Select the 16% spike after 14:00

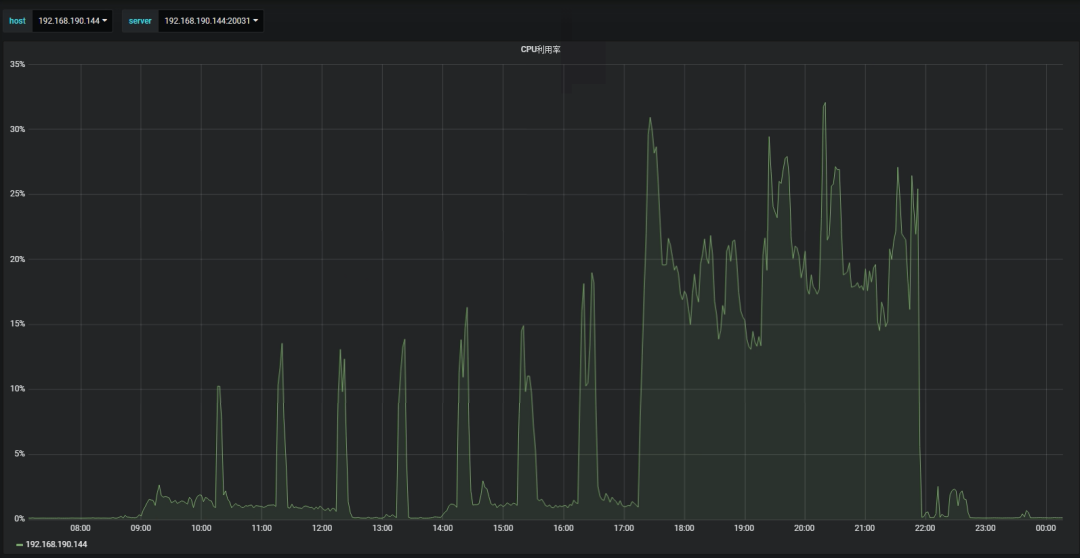pyautogui.click(x=466, y=309)
